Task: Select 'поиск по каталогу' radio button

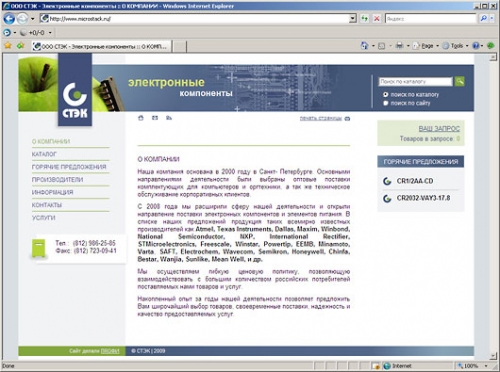Action: pos(386,95)
